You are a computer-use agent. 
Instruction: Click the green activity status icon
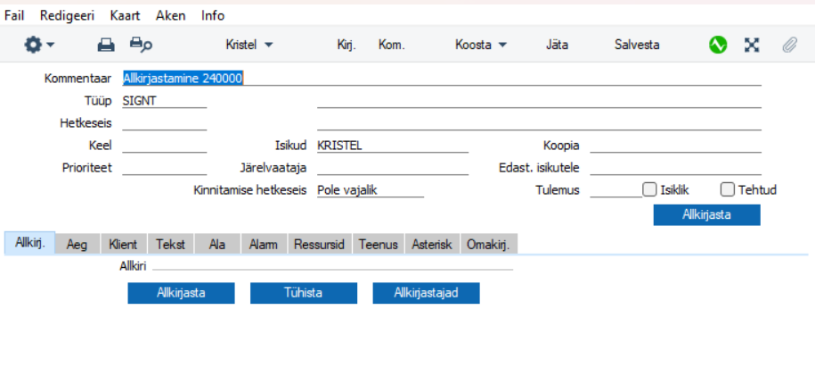(718, 45)
